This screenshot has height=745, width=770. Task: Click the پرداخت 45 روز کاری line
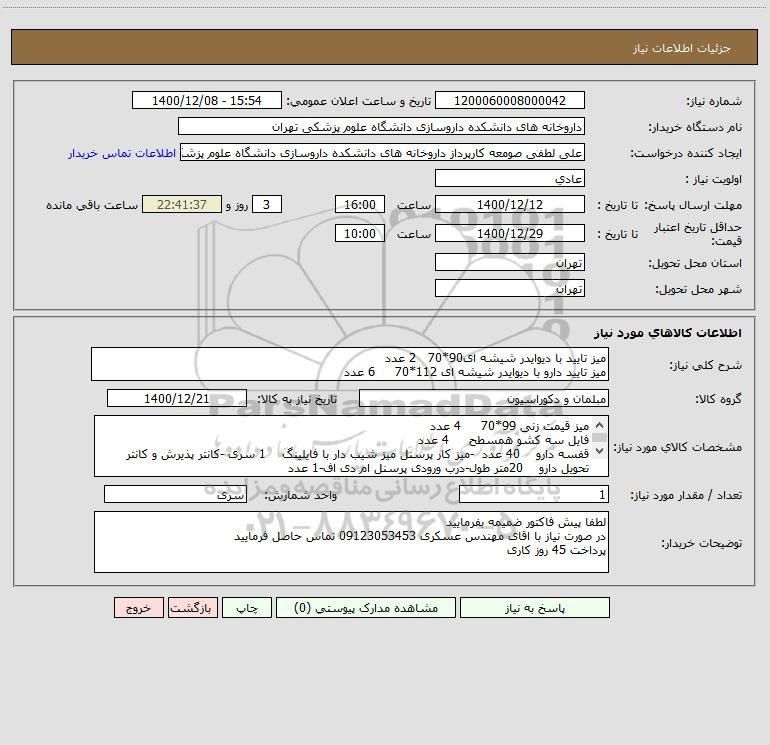coord(556,550)
